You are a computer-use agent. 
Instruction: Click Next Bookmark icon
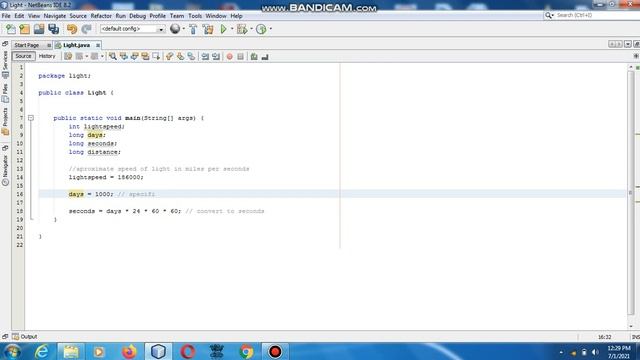(180, 56)
